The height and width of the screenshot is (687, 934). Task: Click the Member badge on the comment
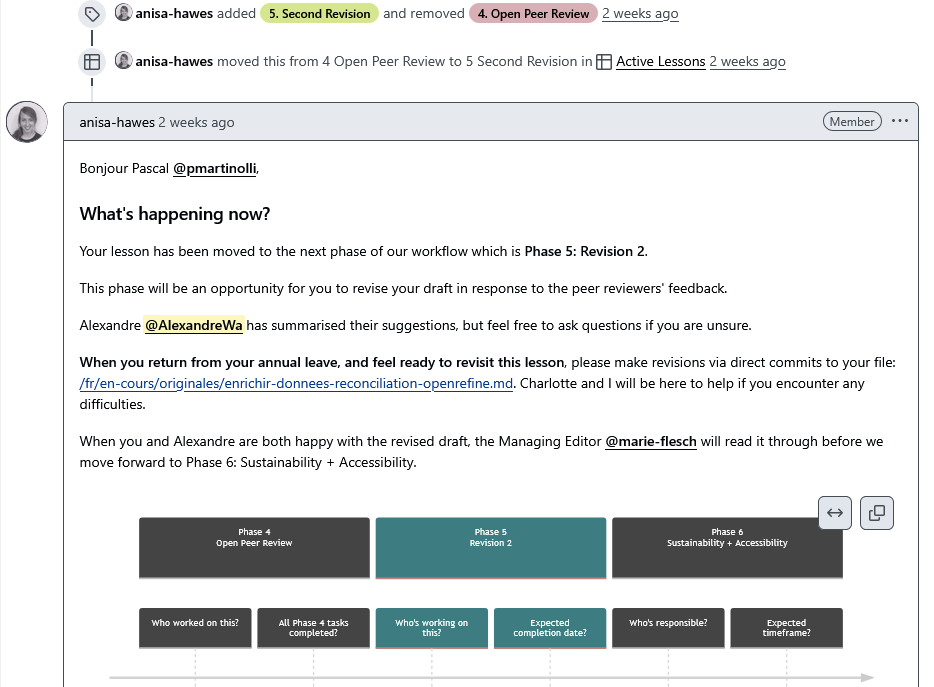coord(852,122)
